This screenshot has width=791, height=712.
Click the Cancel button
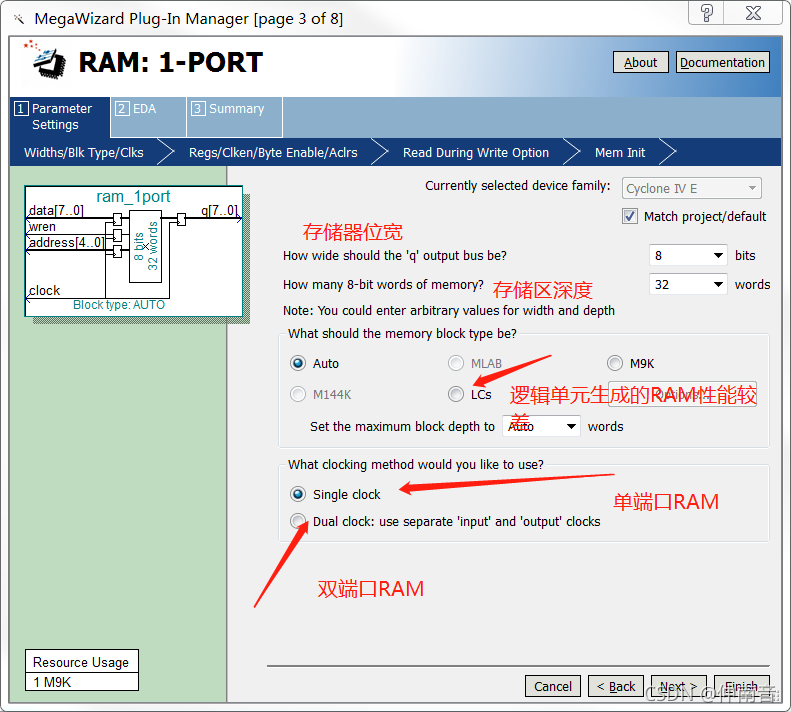pyautogui.click(x=553, y=686)
